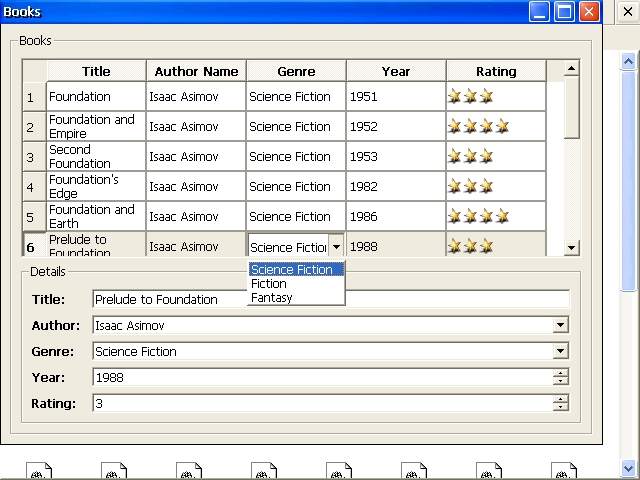This screenshot has height=480, width=640.
Task: Pick Science Fiction option in open dropdown
Action: click(x=296, y=270)
